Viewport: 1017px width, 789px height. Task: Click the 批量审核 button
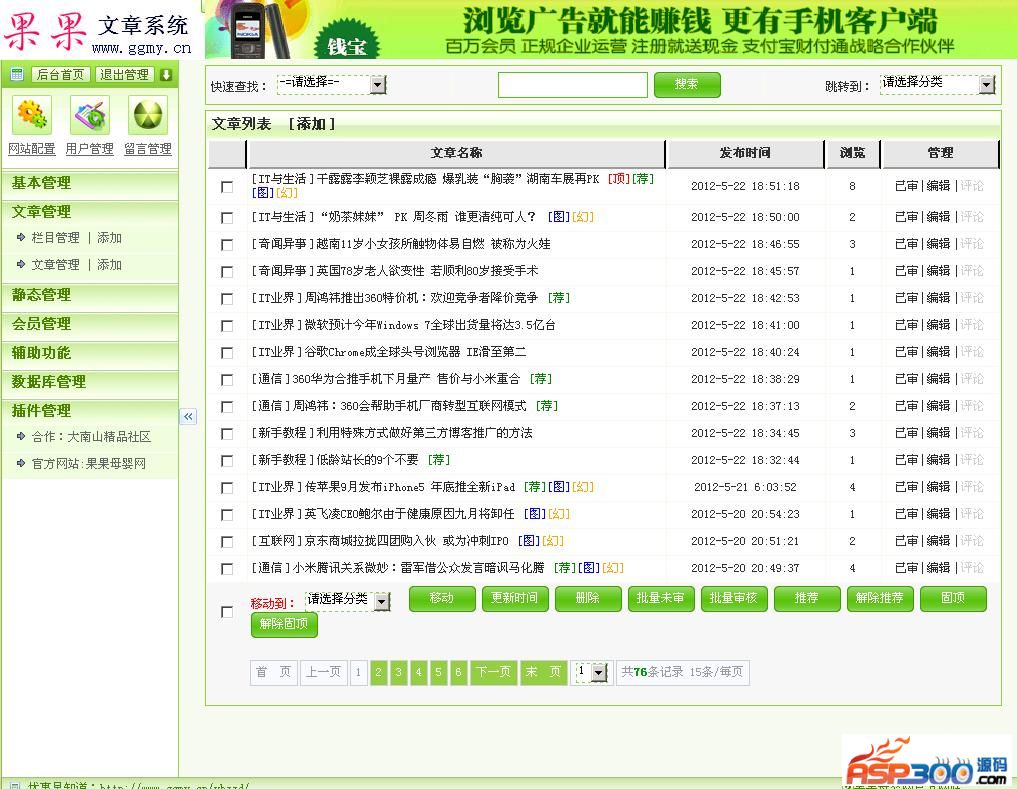pos(734,598)
